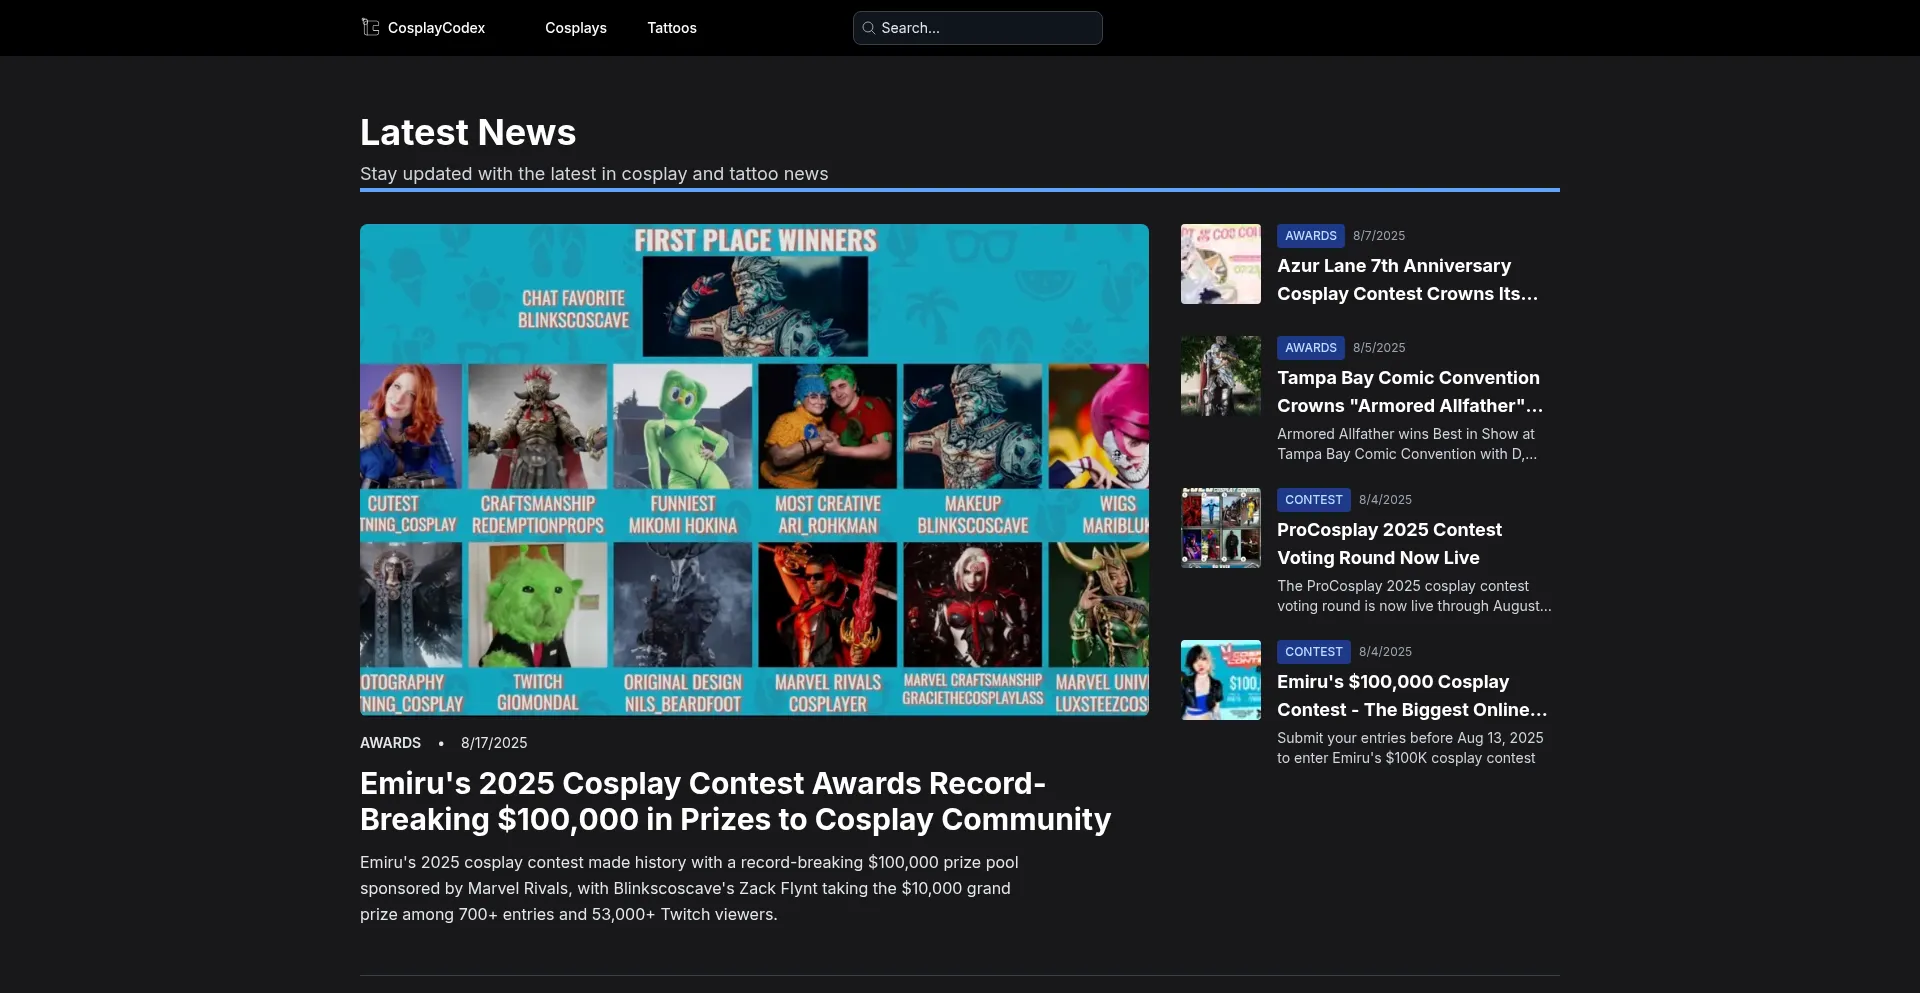
Task: Click the Latest News heading
Action: (x=468, y=132)
